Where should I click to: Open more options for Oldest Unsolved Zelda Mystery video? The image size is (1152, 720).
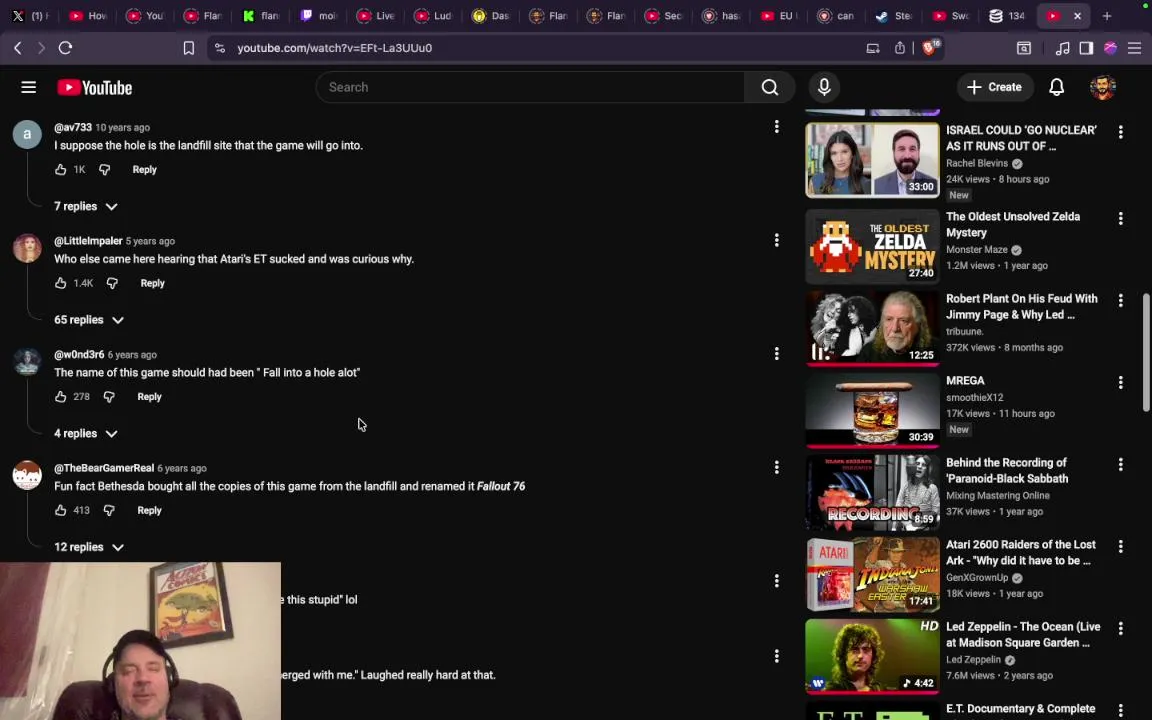coord(1120,218)
